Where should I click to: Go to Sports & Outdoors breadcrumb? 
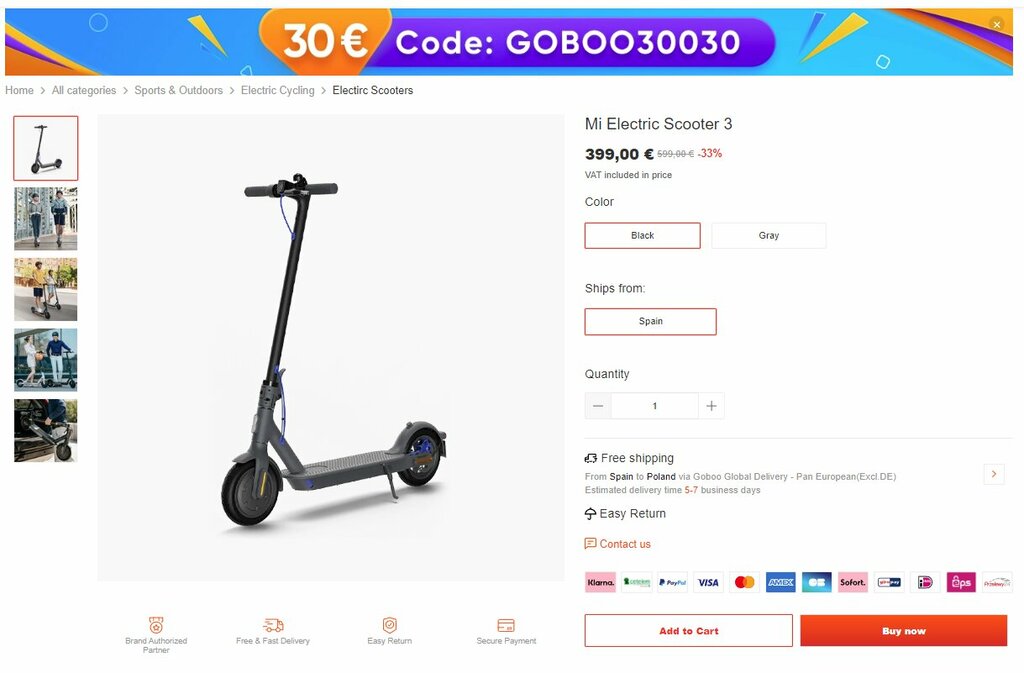(x=178, y=90)
